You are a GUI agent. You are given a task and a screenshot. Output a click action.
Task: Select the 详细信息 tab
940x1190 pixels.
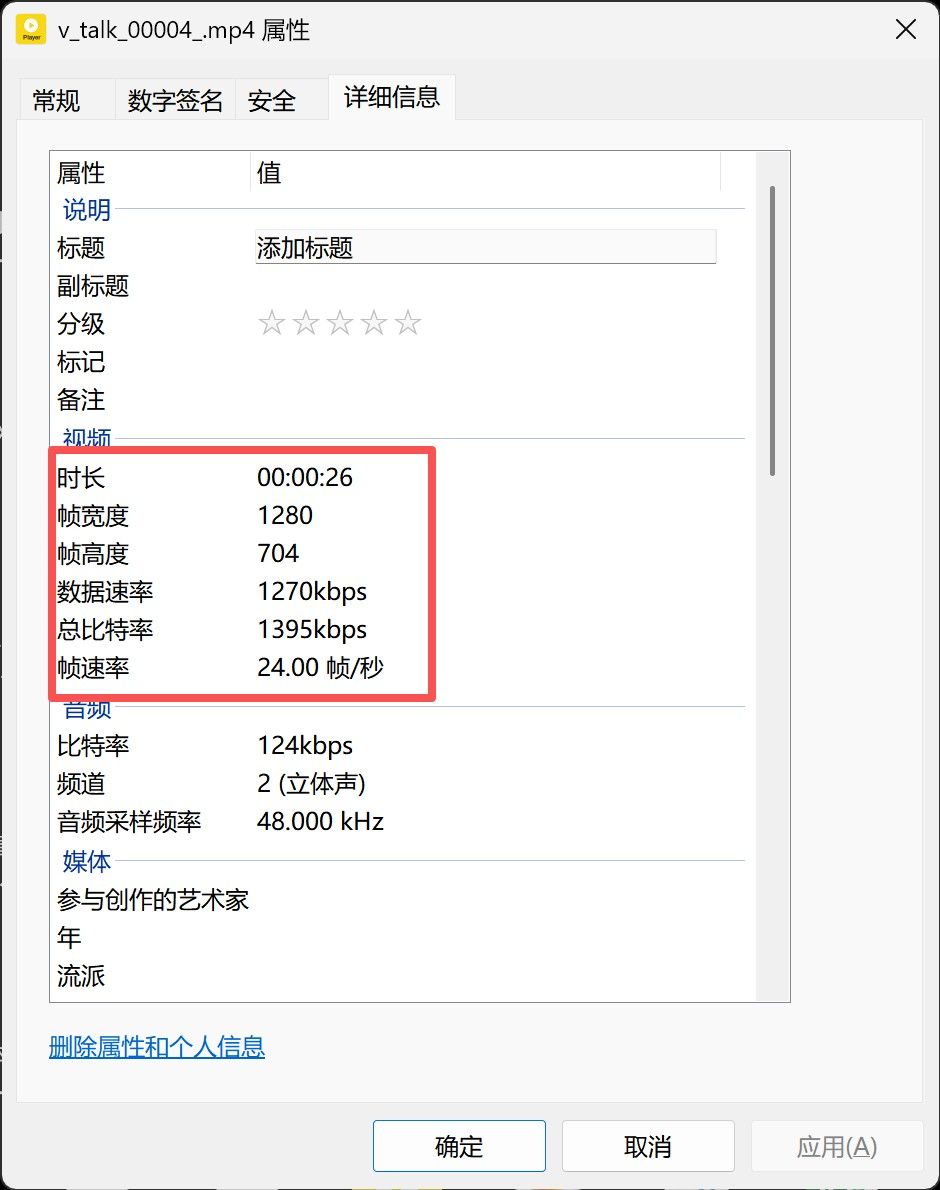391,97
